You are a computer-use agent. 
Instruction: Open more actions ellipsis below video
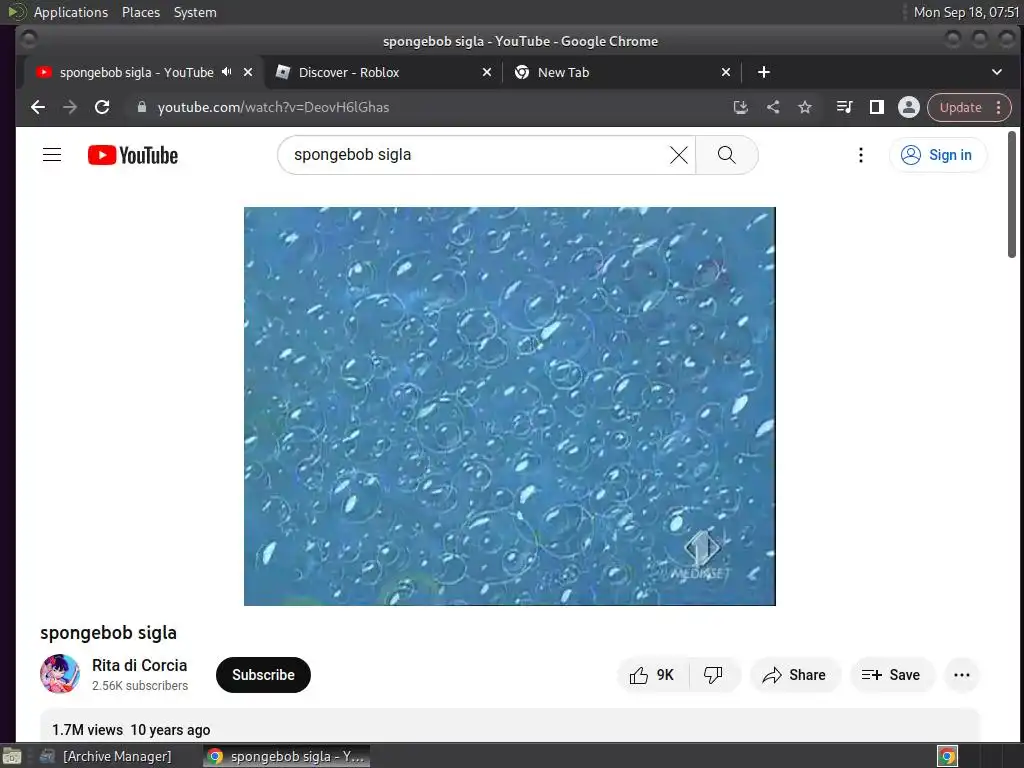tap(961, 675)
